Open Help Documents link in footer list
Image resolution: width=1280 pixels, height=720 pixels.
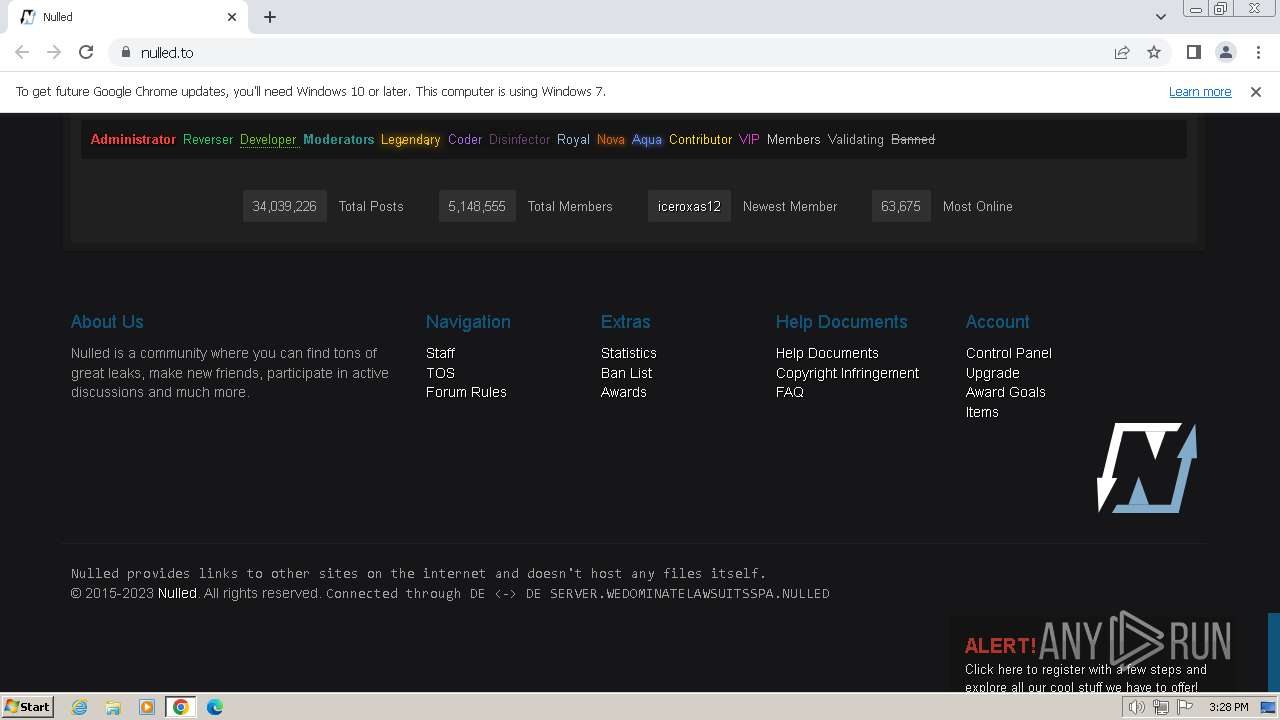pos(827,353)
